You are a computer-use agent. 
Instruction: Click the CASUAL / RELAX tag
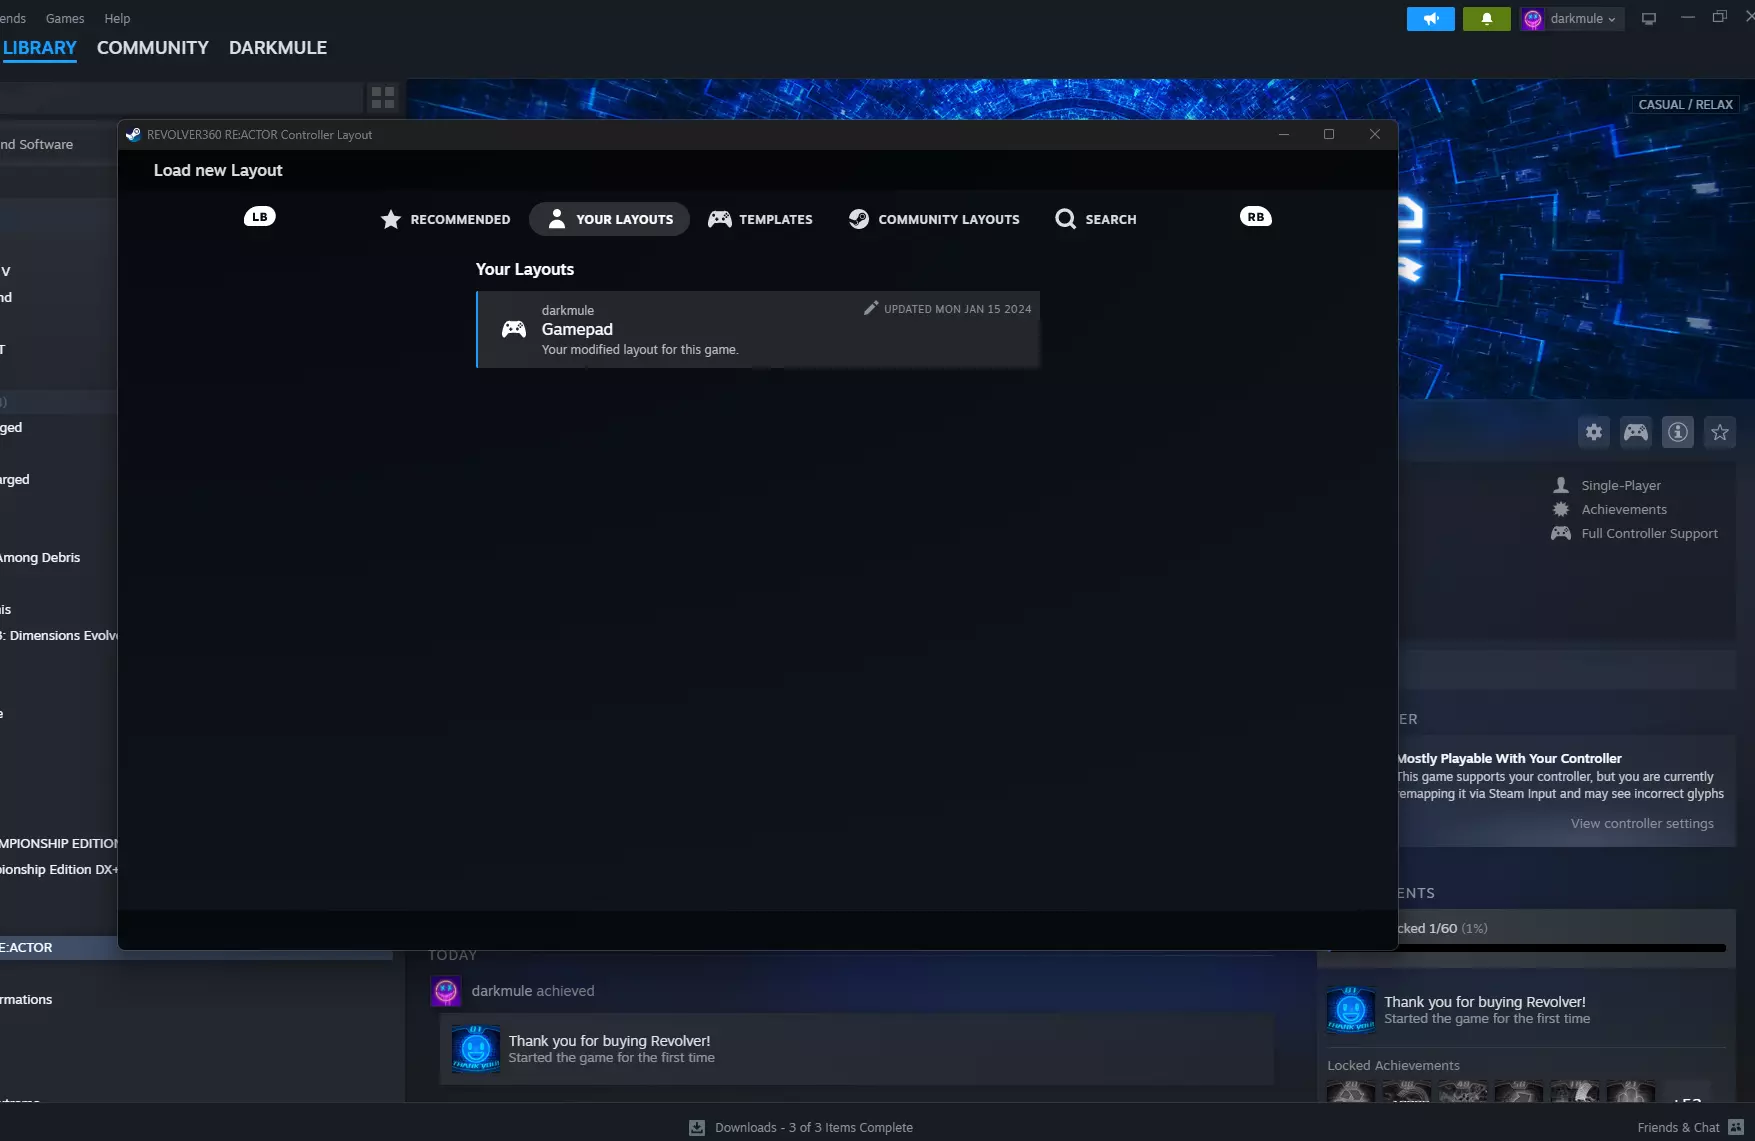pyautogui.click(x=1686, y=105)
